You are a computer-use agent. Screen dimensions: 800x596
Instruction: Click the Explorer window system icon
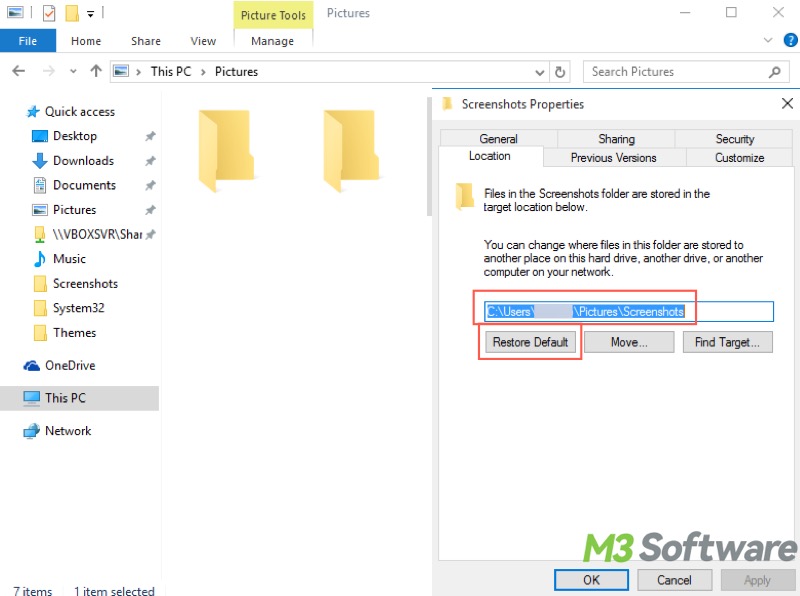click(15, 12)
